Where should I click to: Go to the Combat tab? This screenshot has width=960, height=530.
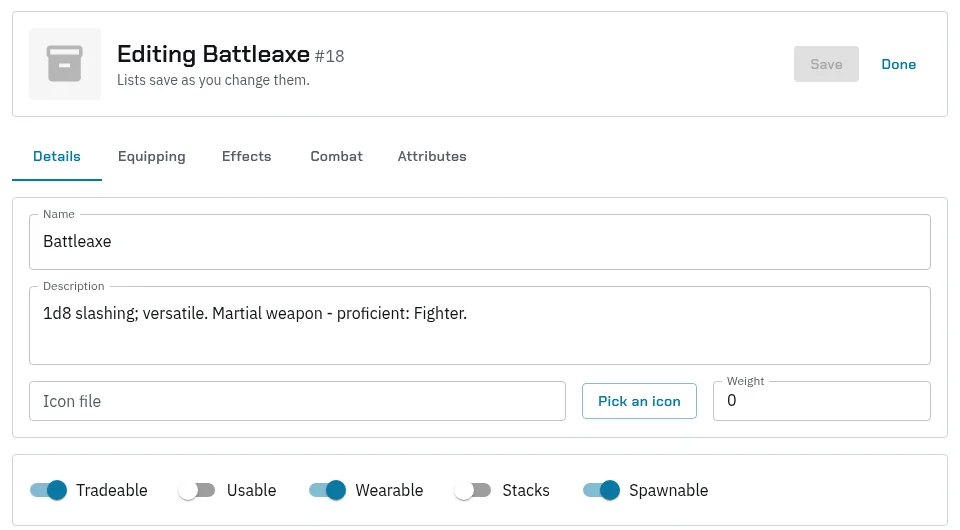[337, 157]
